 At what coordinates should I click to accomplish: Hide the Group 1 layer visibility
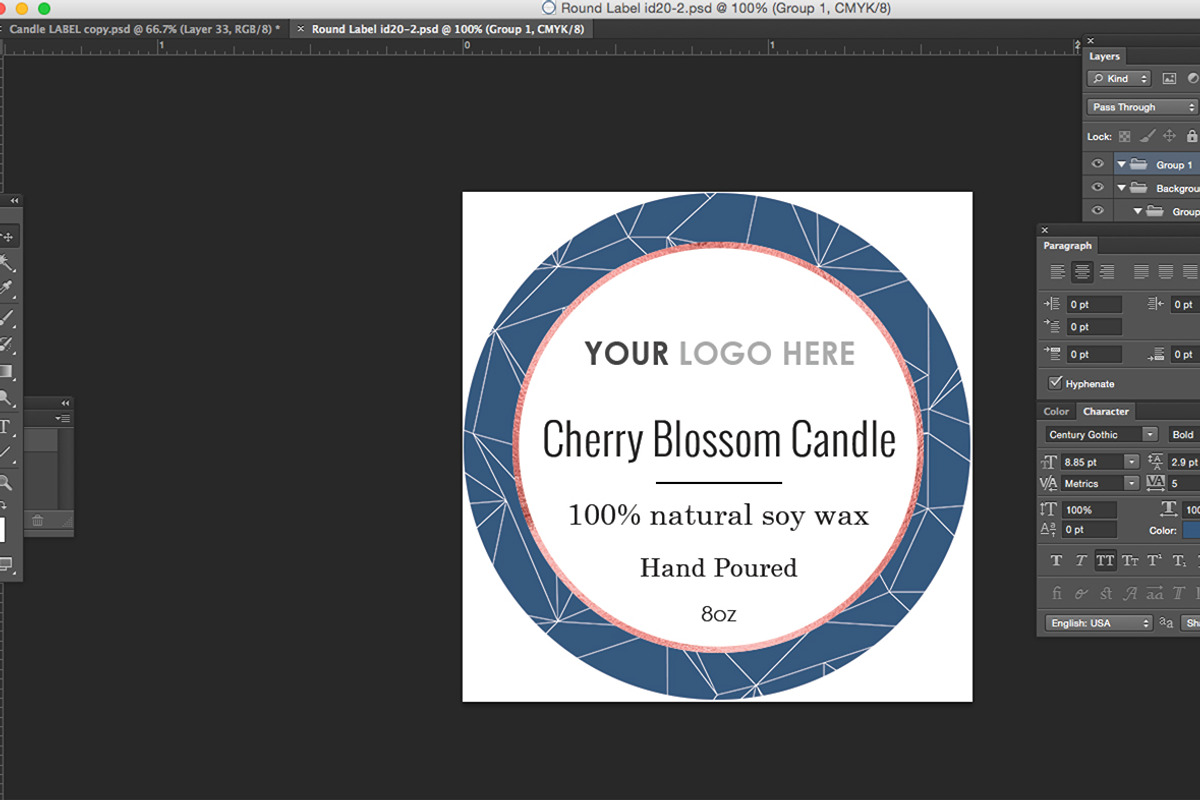pyautogui.click(x=1098, y=164)
